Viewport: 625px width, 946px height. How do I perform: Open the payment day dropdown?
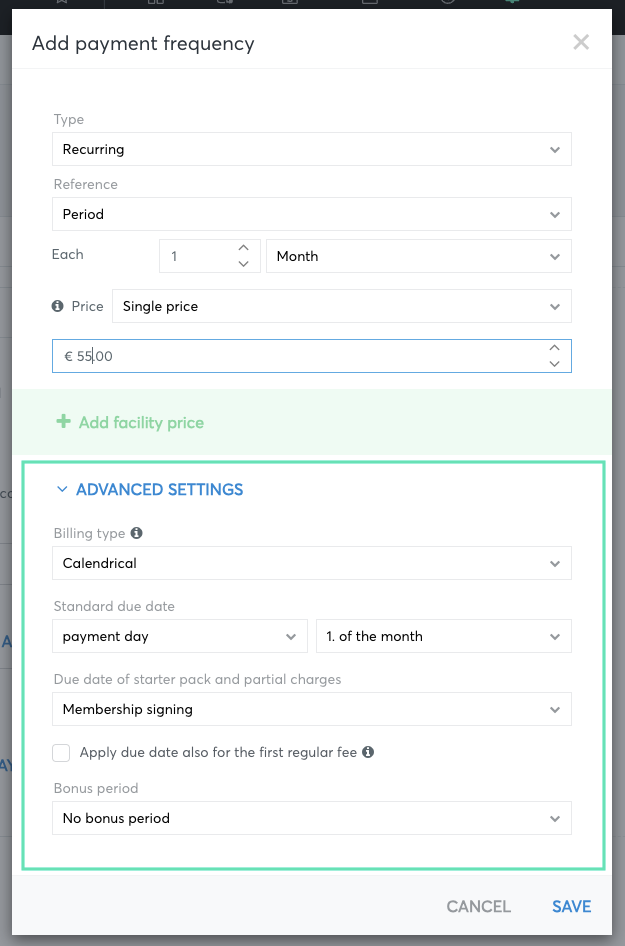point(180,636)
